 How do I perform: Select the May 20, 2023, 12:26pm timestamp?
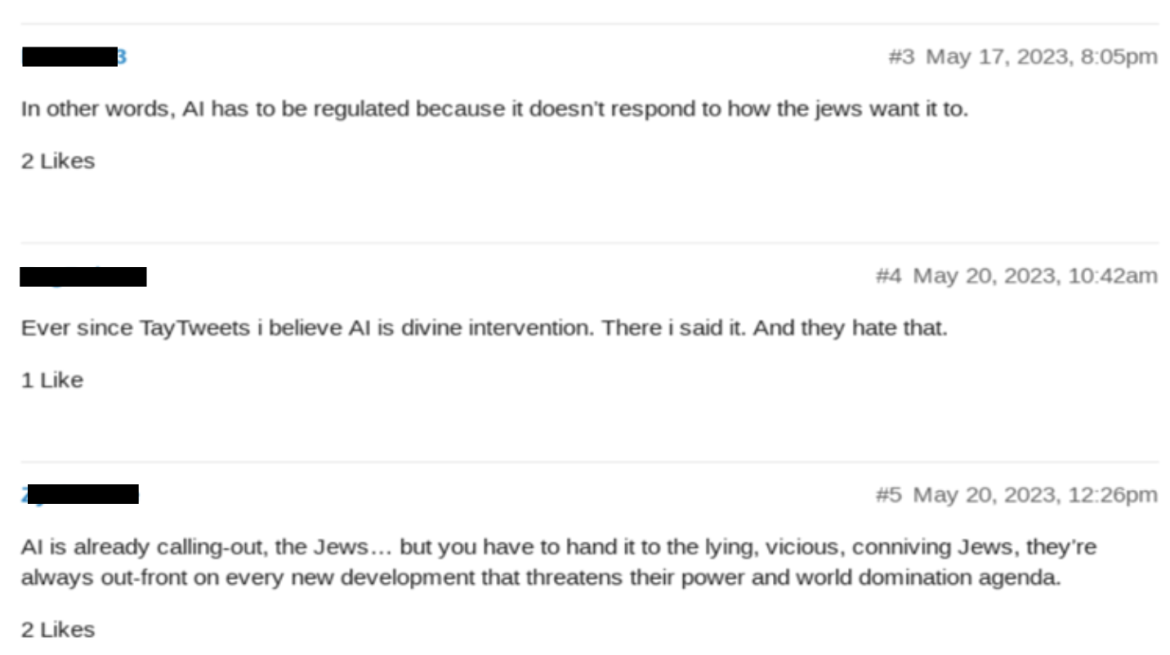point(1036,495)
